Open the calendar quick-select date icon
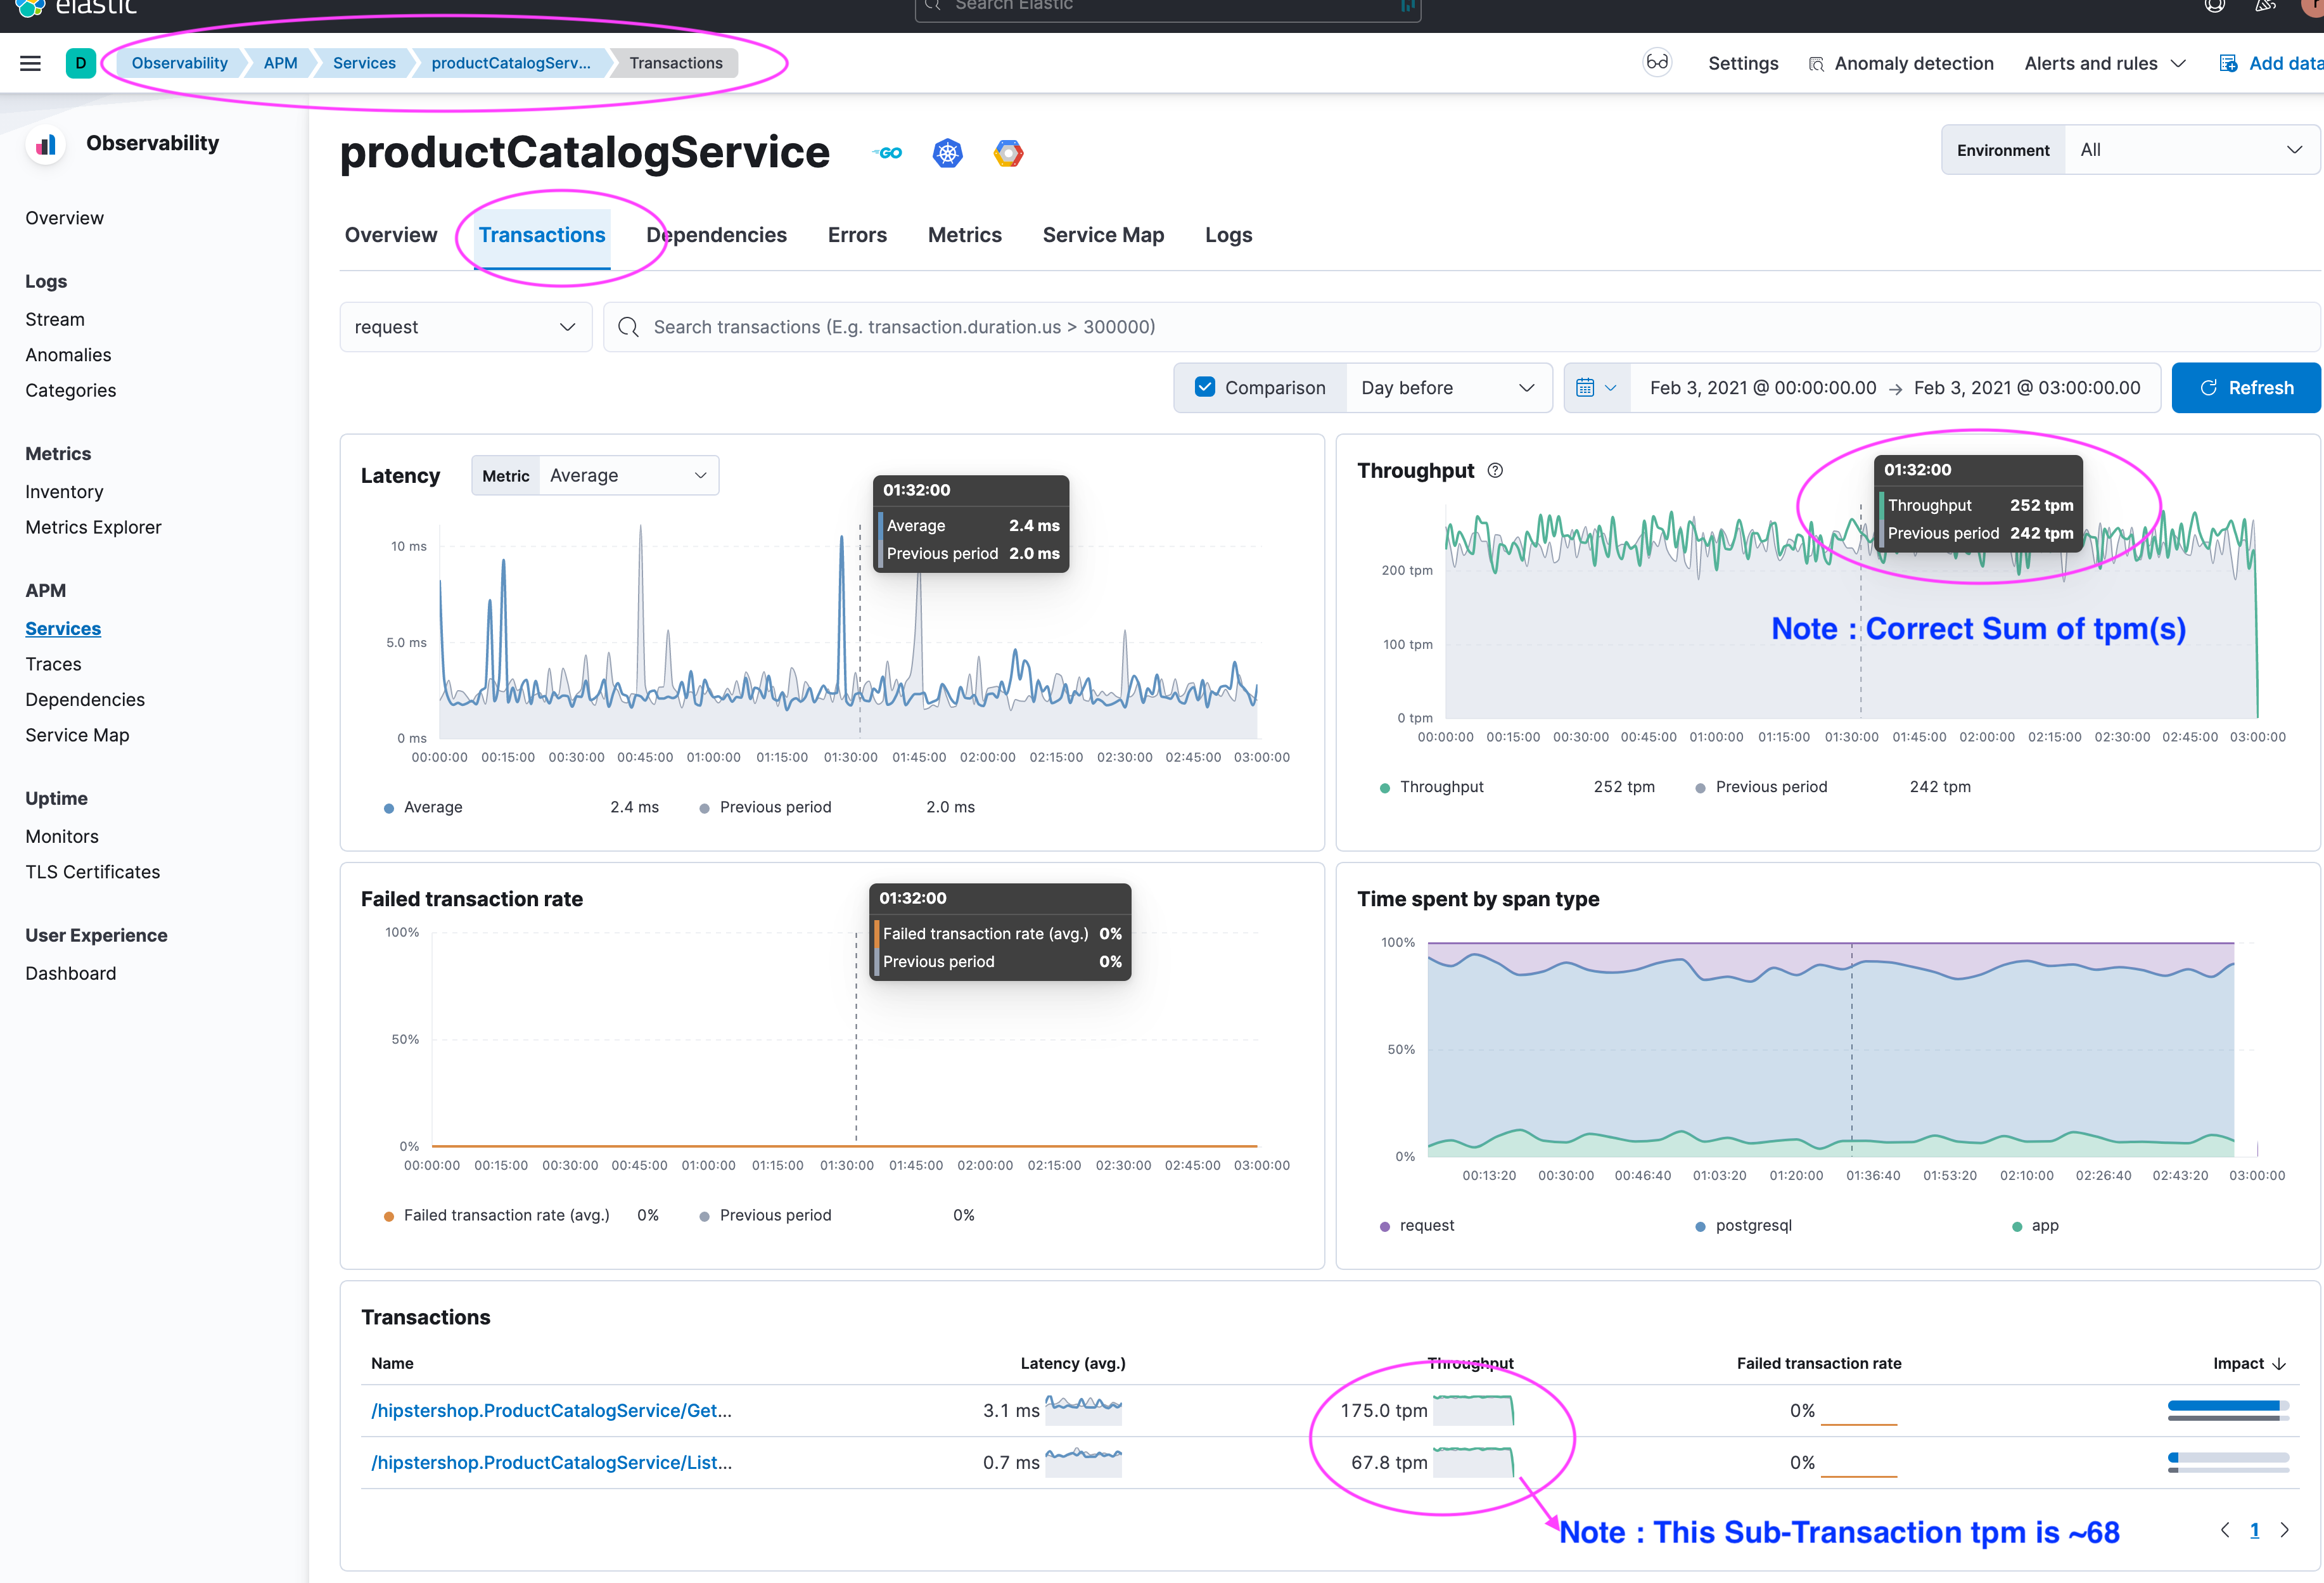The image size is (2324, 1583). 1596,388
